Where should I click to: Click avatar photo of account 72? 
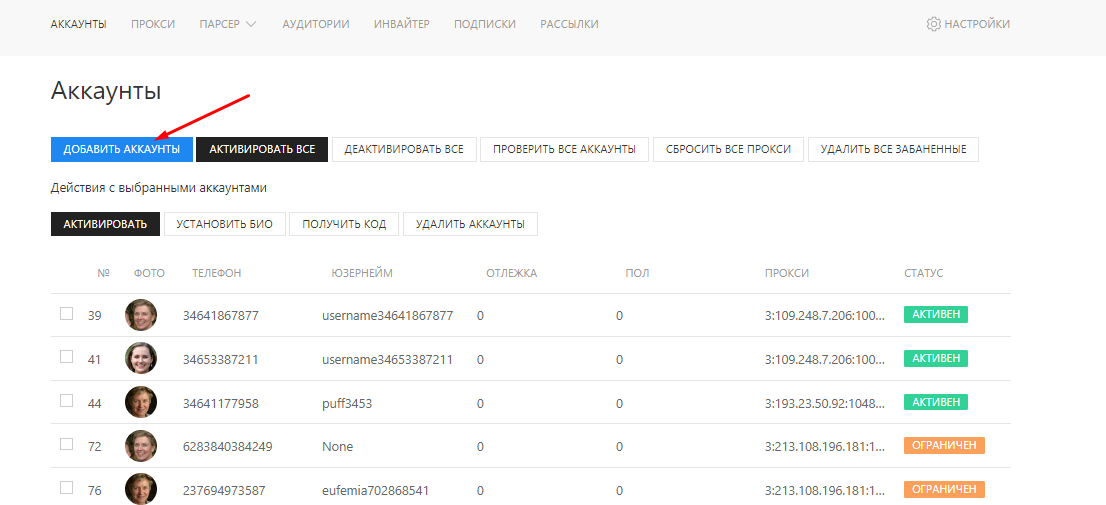(141, 446)
